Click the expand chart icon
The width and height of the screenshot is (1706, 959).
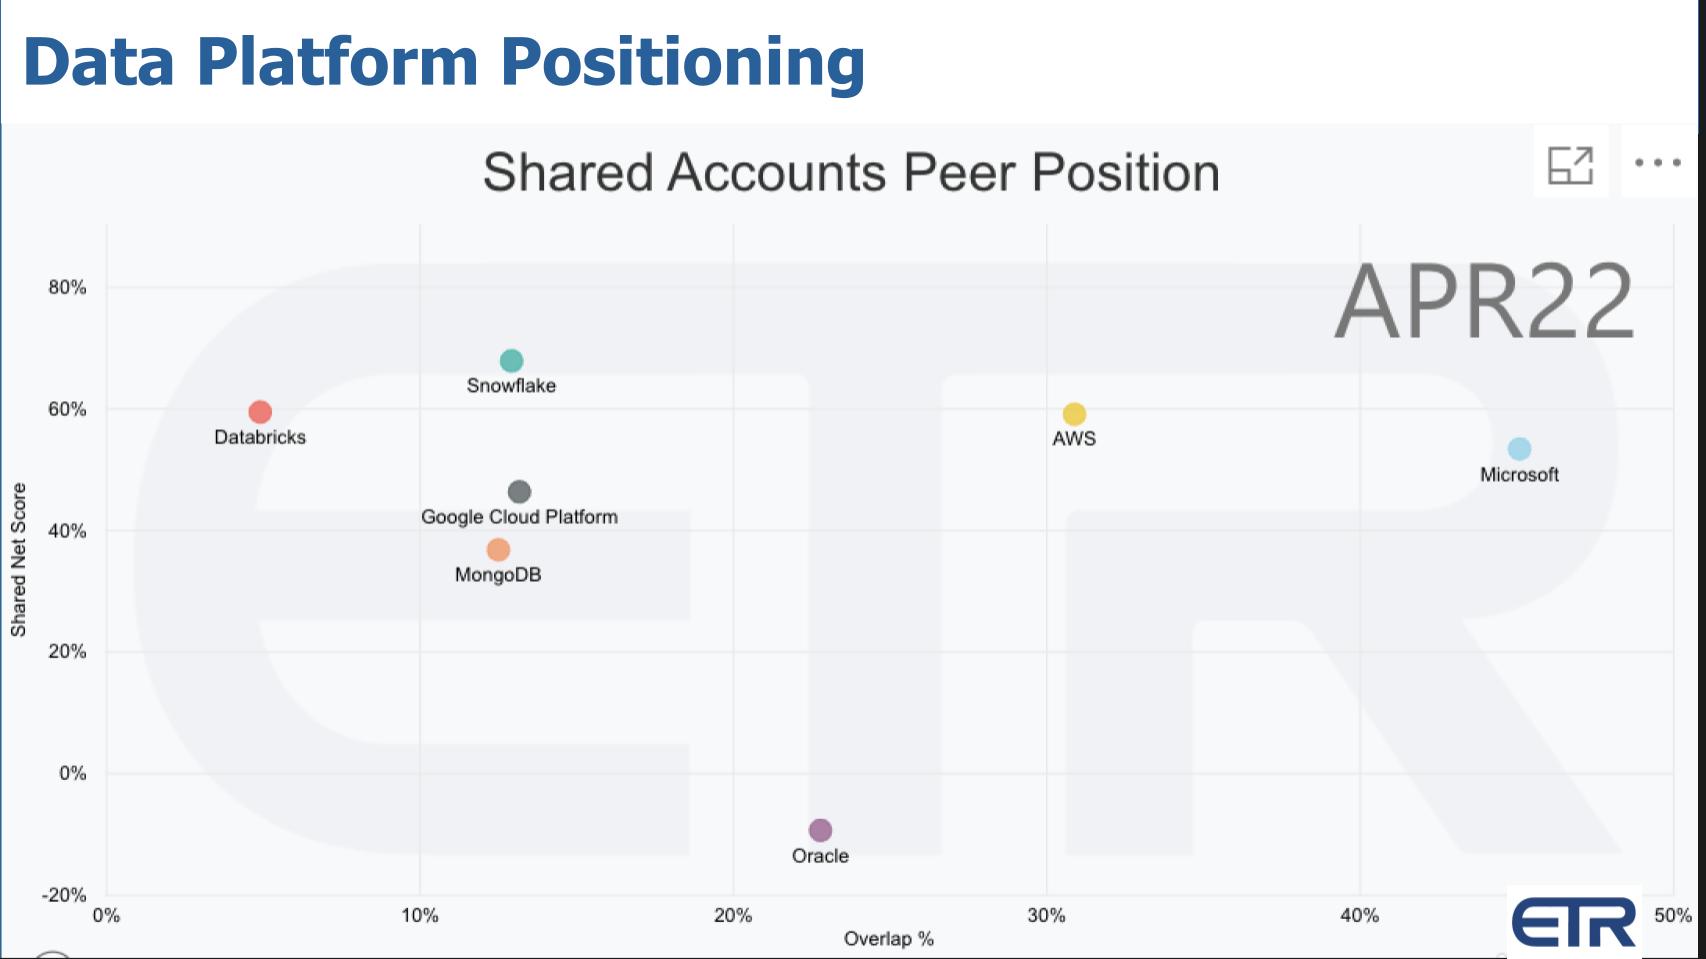tap(1570, 165)
